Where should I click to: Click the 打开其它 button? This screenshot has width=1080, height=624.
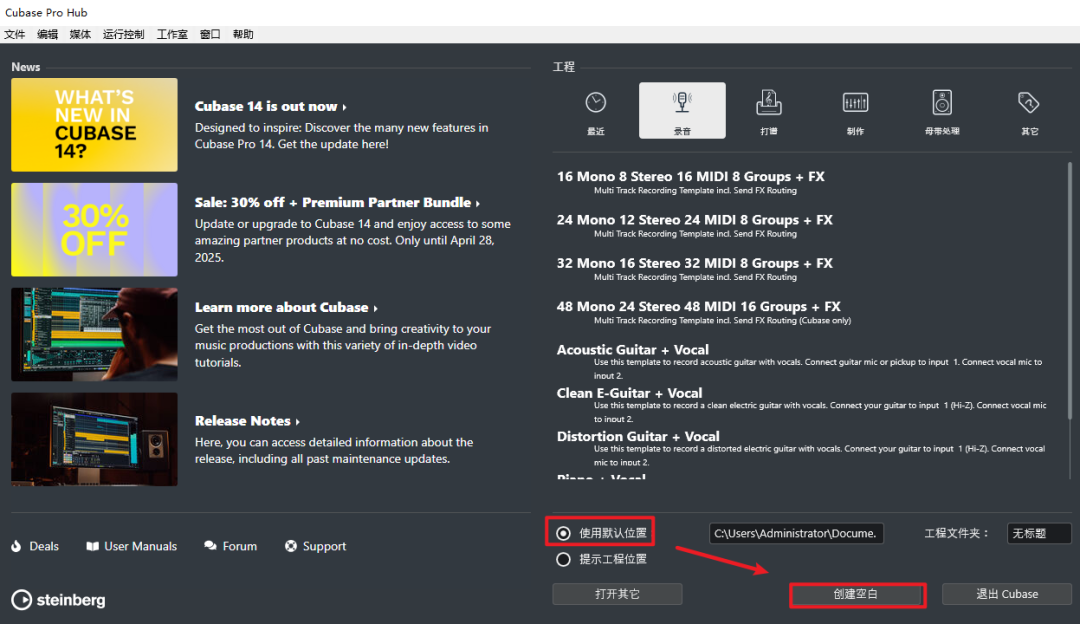point(617,594)
